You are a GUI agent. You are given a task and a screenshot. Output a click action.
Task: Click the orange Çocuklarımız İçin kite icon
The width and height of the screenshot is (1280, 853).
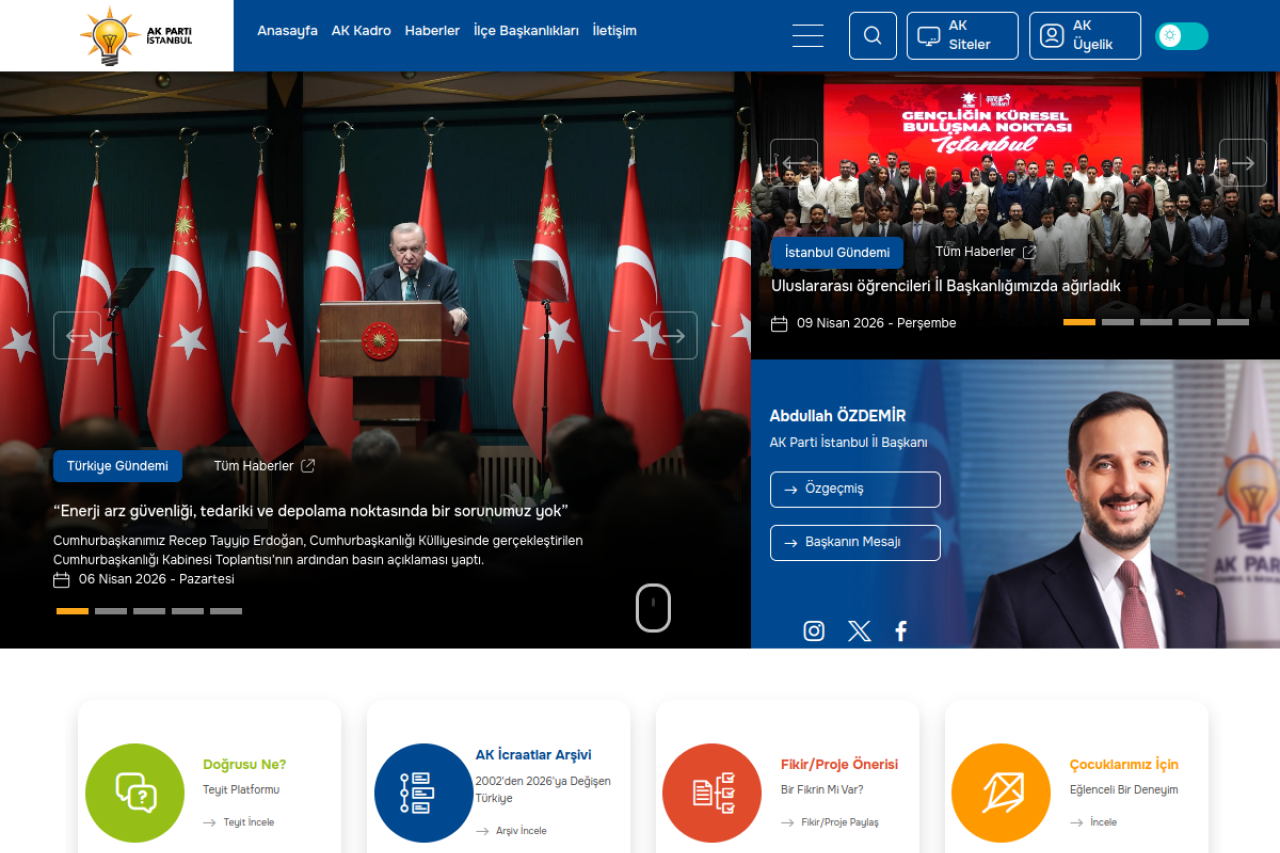pos(1001,793)
